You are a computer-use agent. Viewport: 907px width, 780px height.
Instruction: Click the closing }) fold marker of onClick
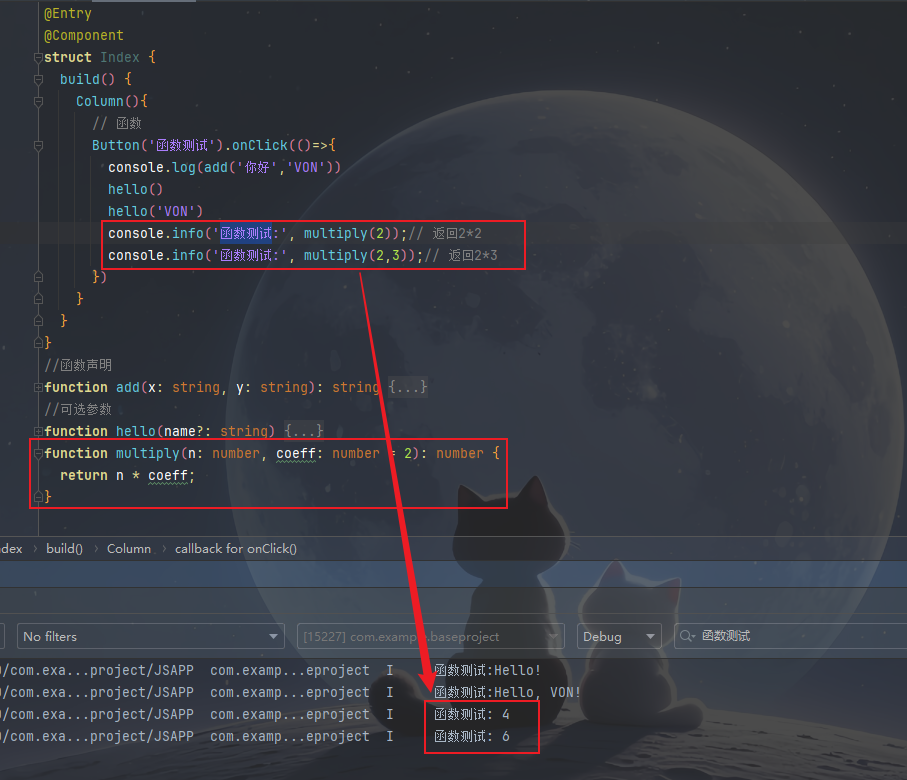tap(38, 277)
